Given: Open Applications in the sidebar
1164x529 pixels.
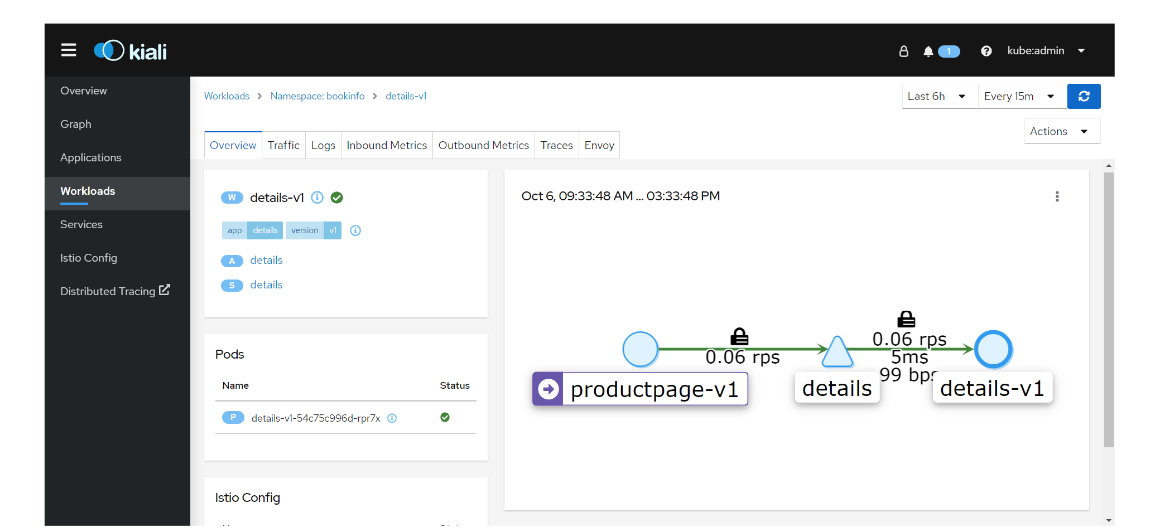Looking at the screenshot, I should point(117,158).
